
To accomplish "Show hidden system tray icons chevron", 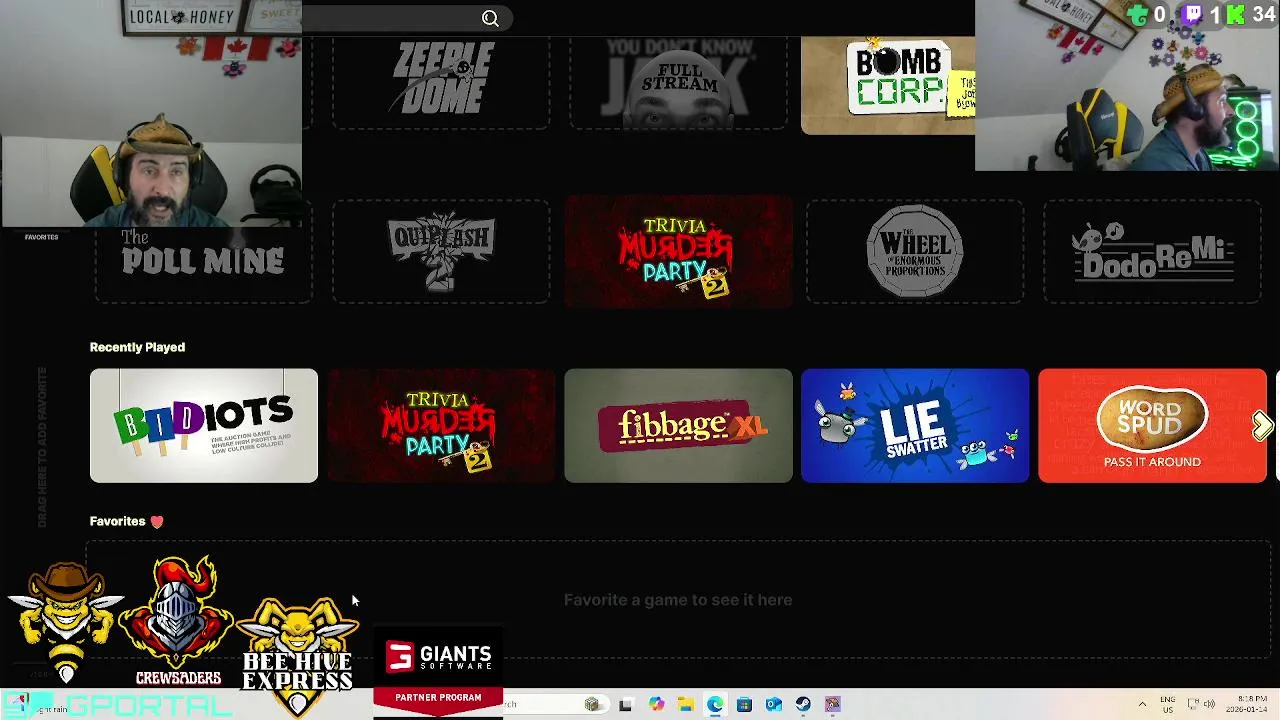I will click(x=1142, y=705).
